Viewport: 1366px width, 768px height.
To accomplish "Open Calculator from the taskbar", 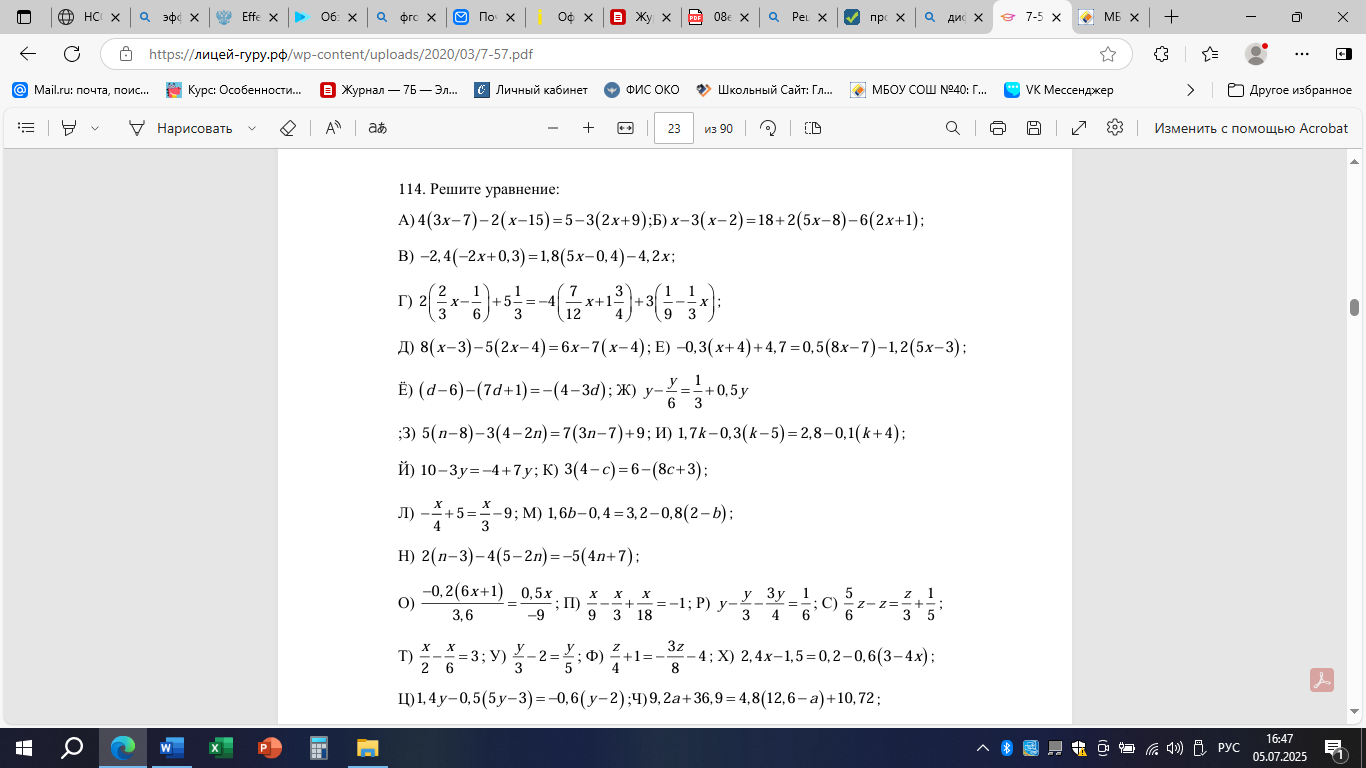I will pyautogui.click(x=319, y=747).
